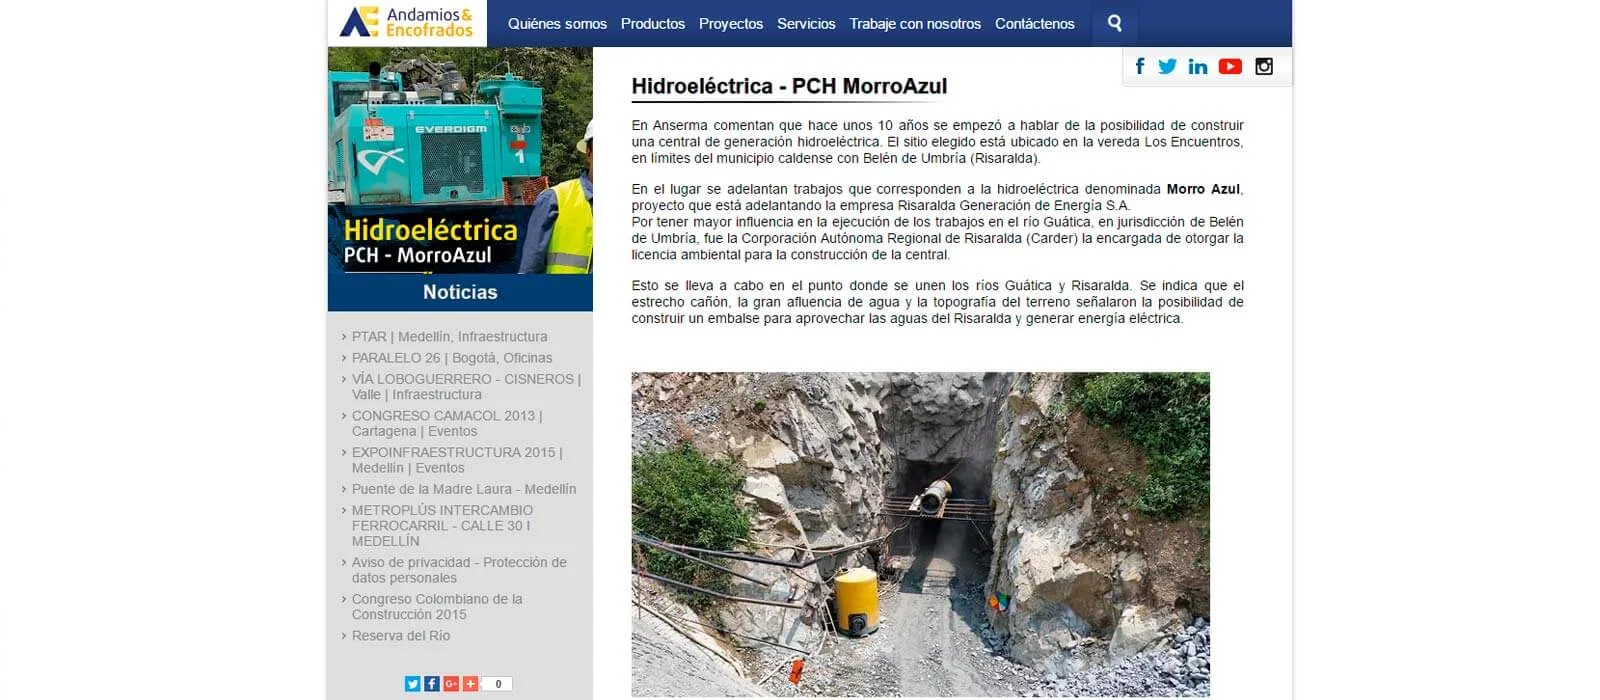Open EXPOINFRAESTRUCTURA 2015 news link

click(x=457, y=460)
